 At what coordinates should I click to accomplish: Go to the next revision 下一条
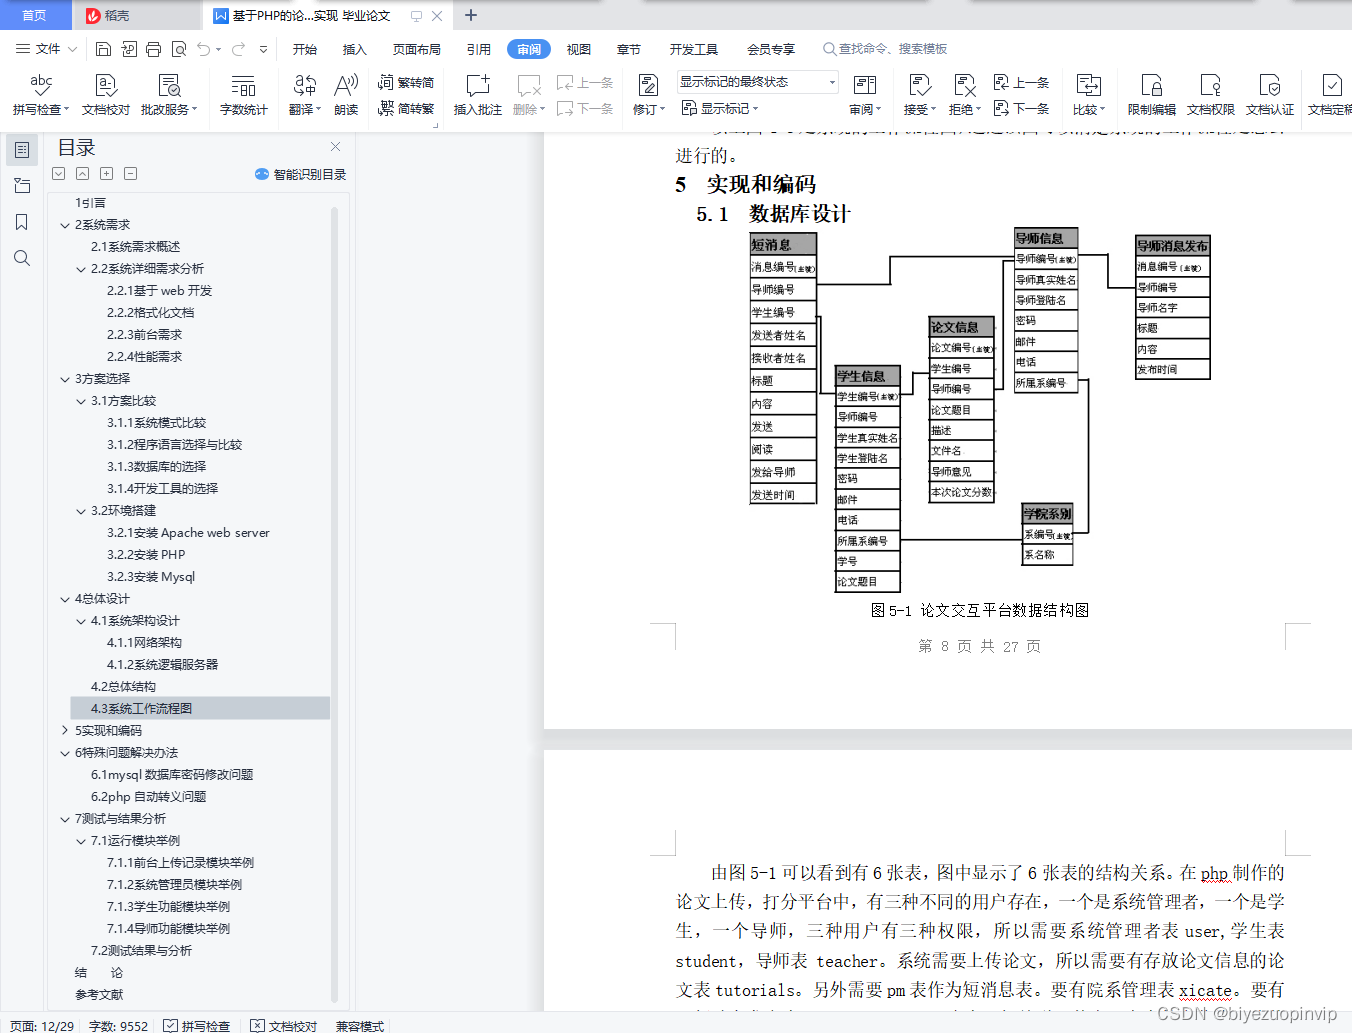(1021, 108)
